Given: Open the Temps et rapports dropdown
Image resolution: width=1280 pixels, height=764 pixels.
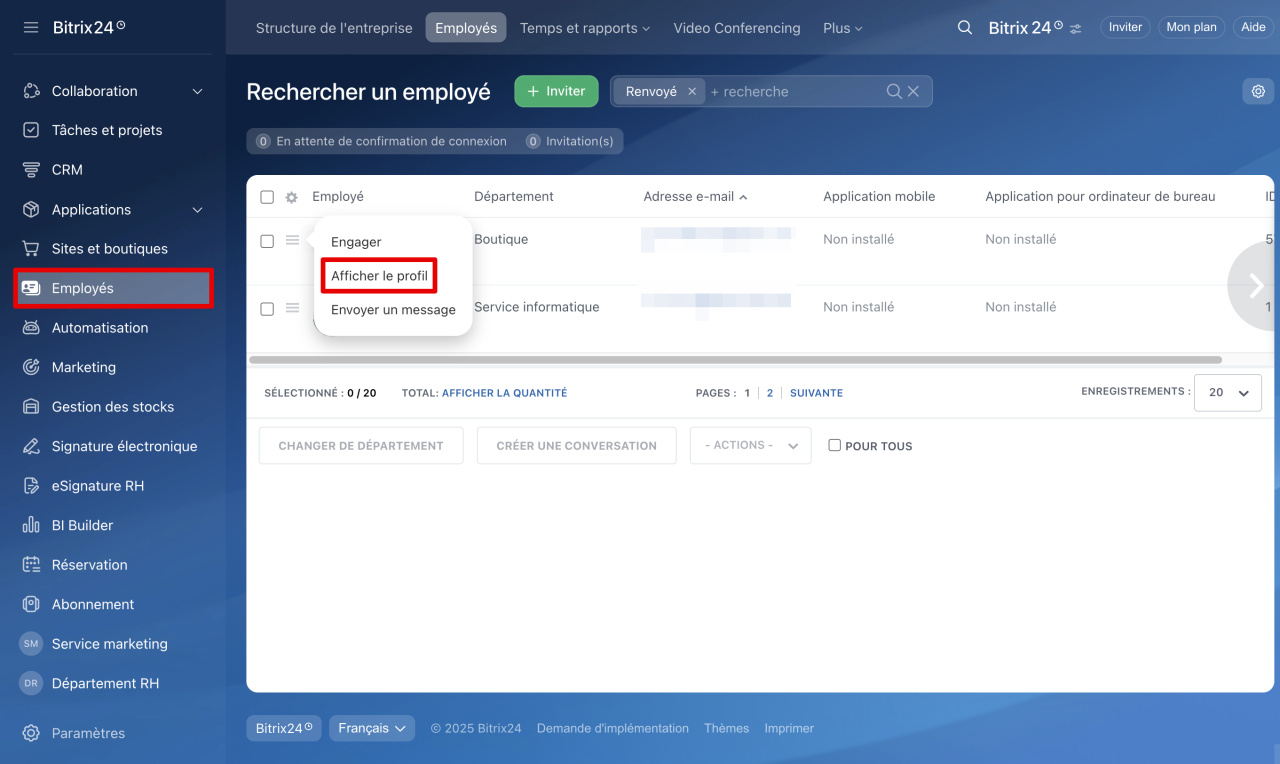Looking at the screenshot, I should (x=585, y=28).
